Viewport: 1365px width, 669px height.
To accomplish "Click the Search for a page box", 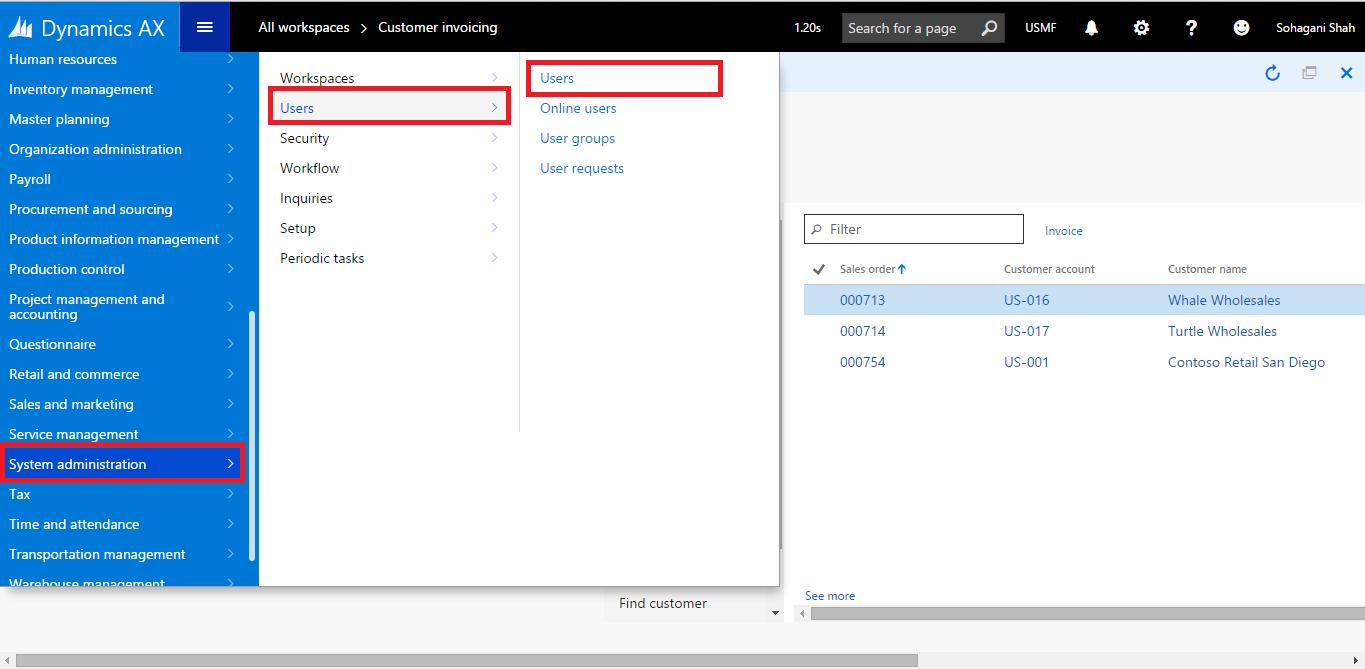I will coord(922,28).
